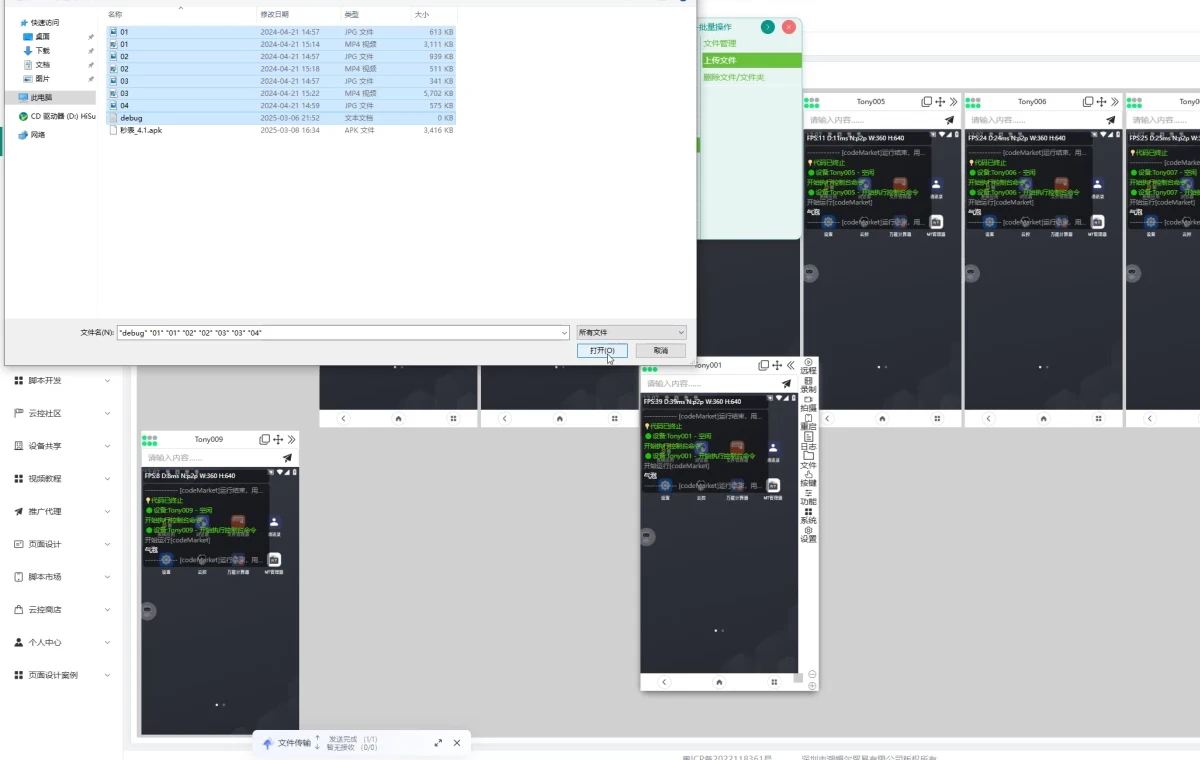Select the debug text file in the list
Image resolution: width=1200 pixels, height=760 pixels.
[x=130, y=118]
